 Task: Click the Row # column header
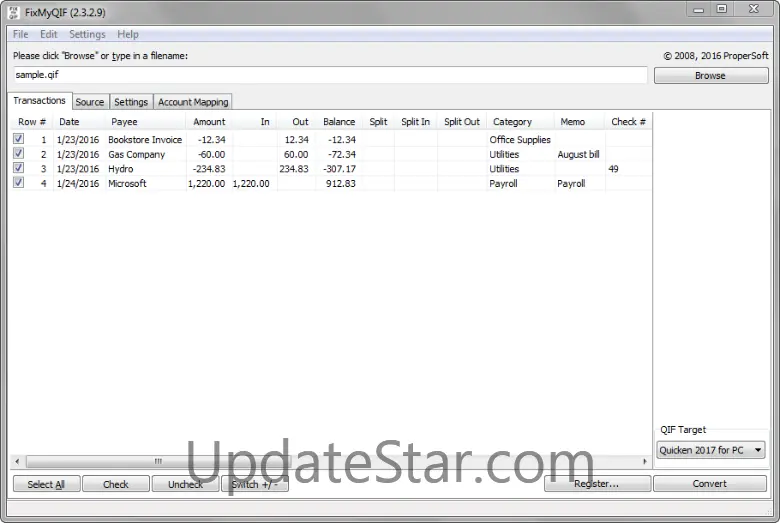(32, 122)
